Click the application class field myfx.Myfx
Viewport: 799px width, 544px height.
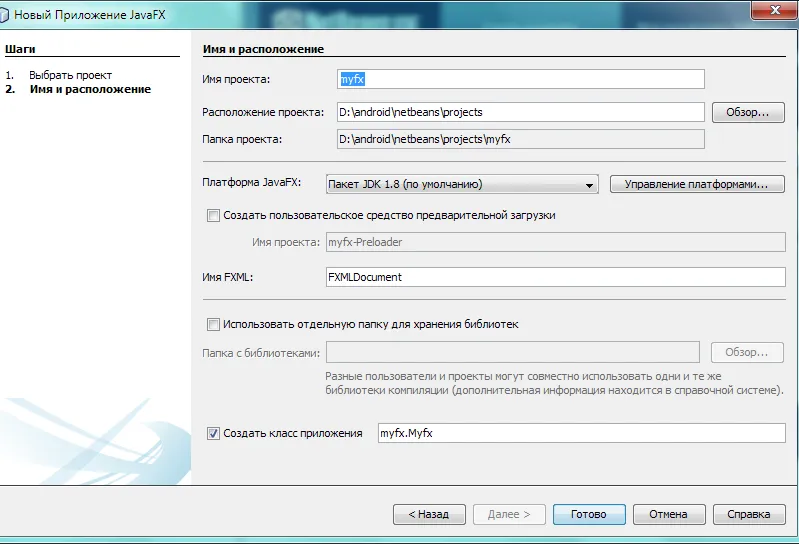coord(581,433)
